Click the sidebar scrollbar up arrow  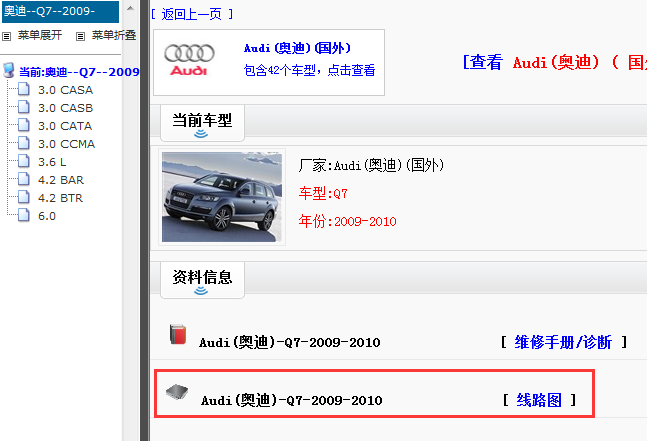click(x=130, y=8)
